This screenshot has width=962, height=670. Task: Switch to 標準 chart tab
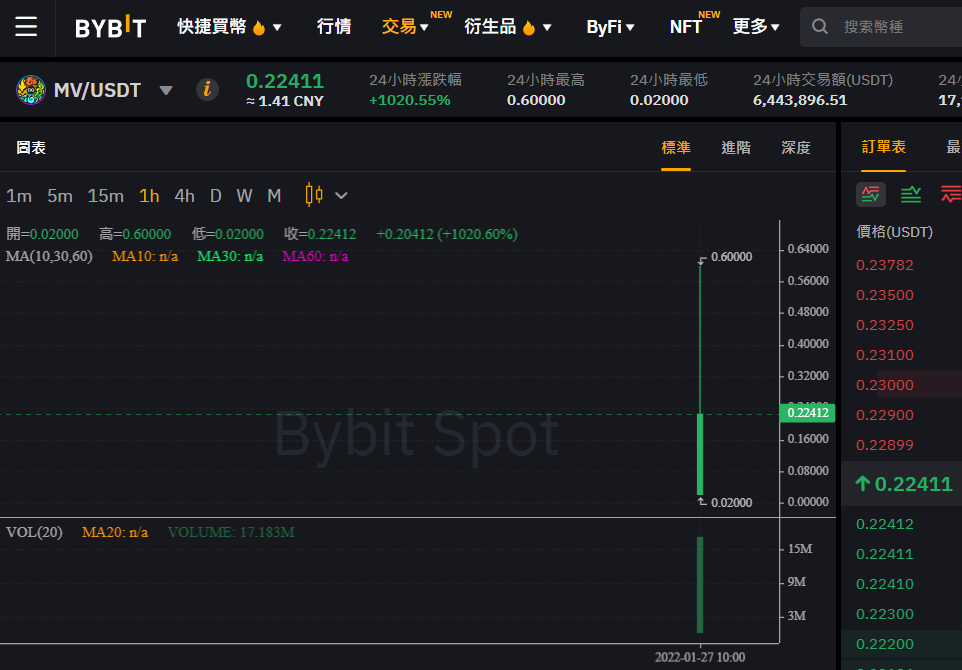[x=675, y=148]
